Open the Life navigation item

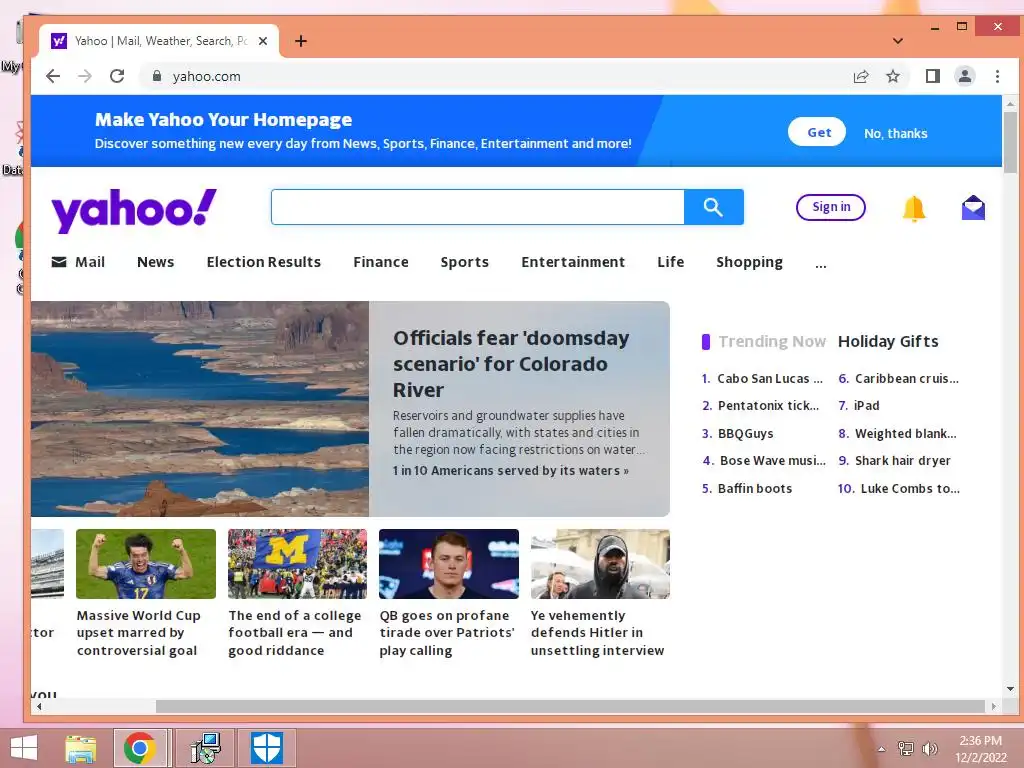[671, 262]
